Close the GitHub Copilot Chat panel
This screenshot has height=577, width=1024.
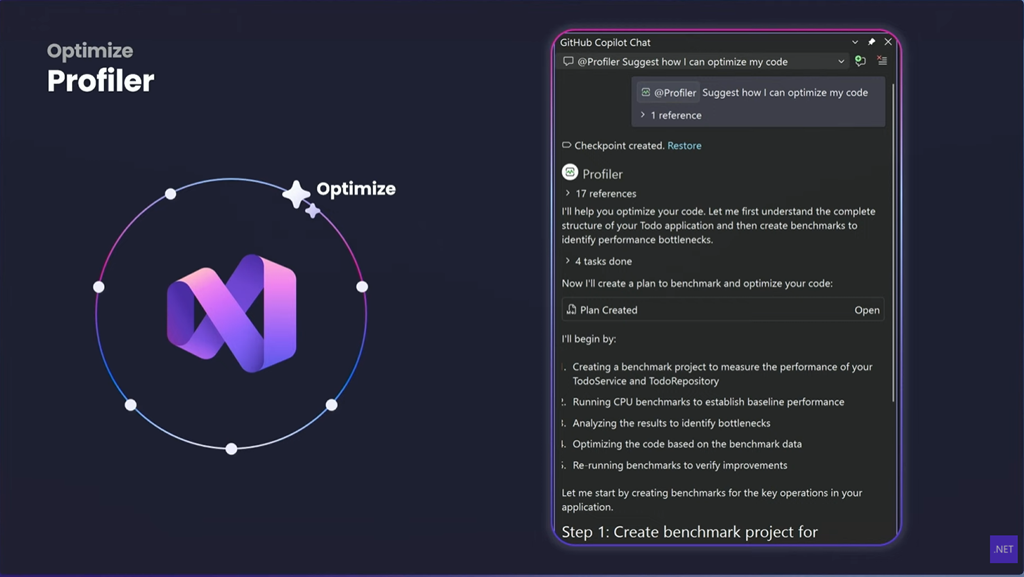coord(888,42)
